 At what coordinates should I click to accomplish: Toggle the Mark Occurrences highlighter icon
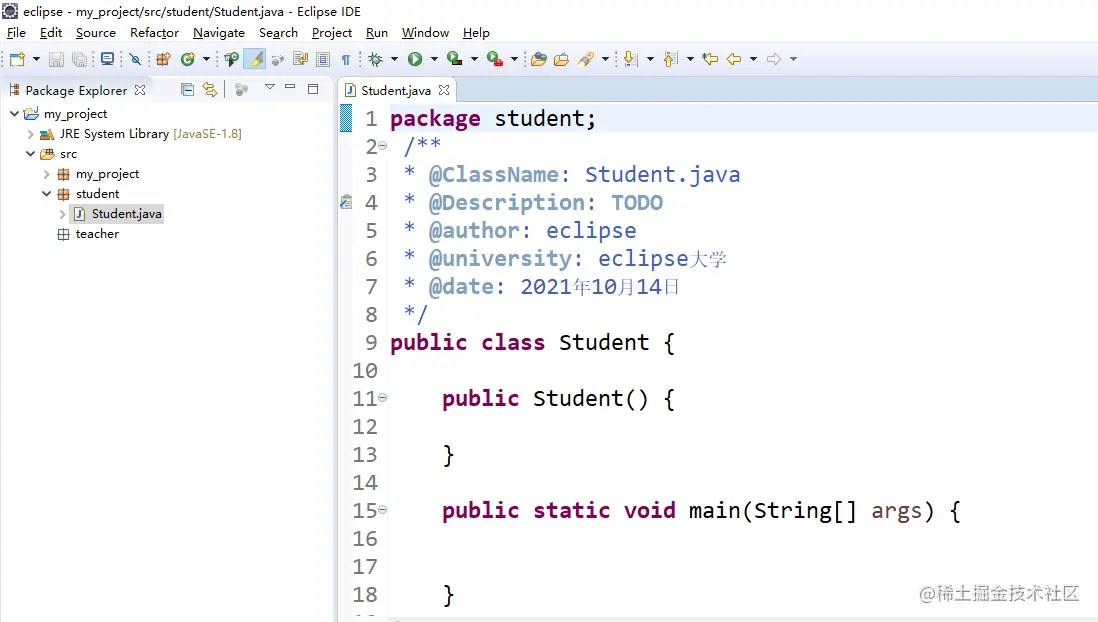pyautogui.click(x=255, y=60)
